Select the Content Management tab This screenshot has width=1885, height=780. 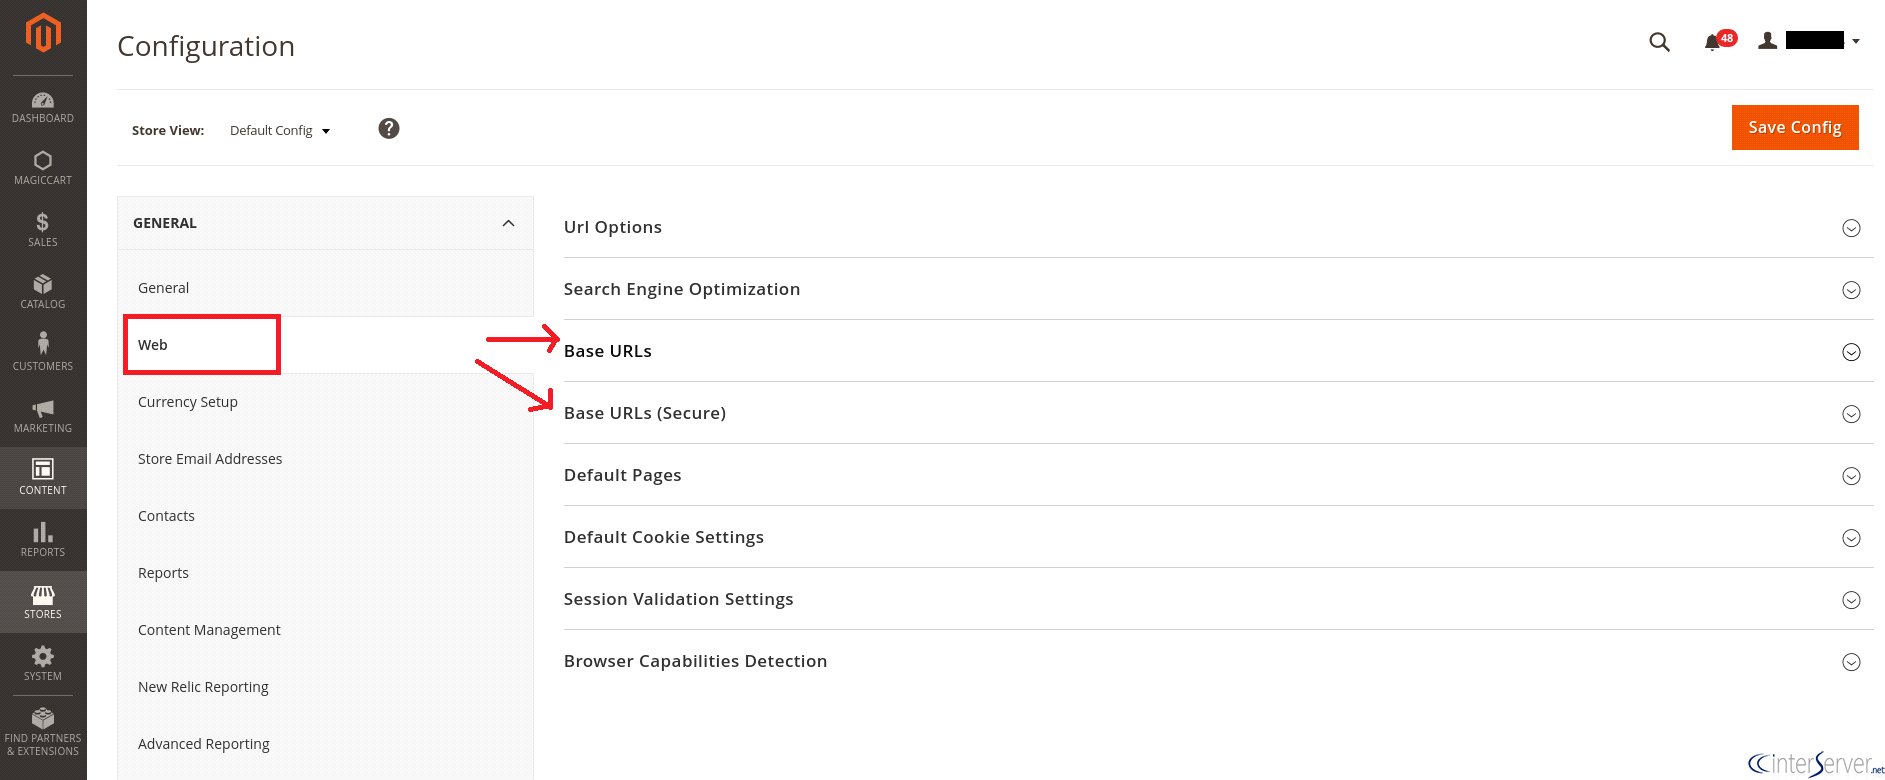tap(325, 630)
